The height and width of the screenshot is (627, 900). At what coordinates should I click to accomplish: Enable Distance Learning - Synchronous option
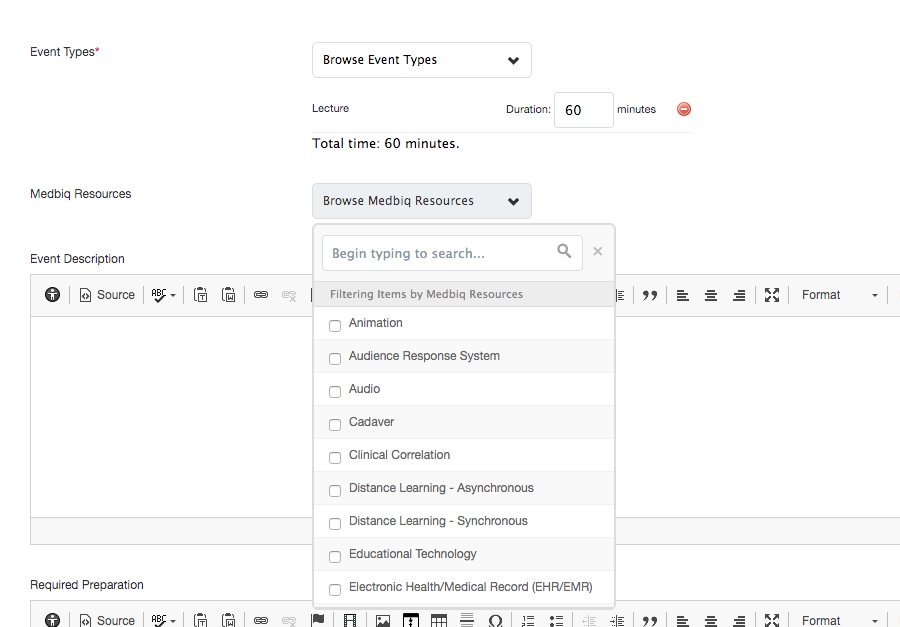[335, 523]
